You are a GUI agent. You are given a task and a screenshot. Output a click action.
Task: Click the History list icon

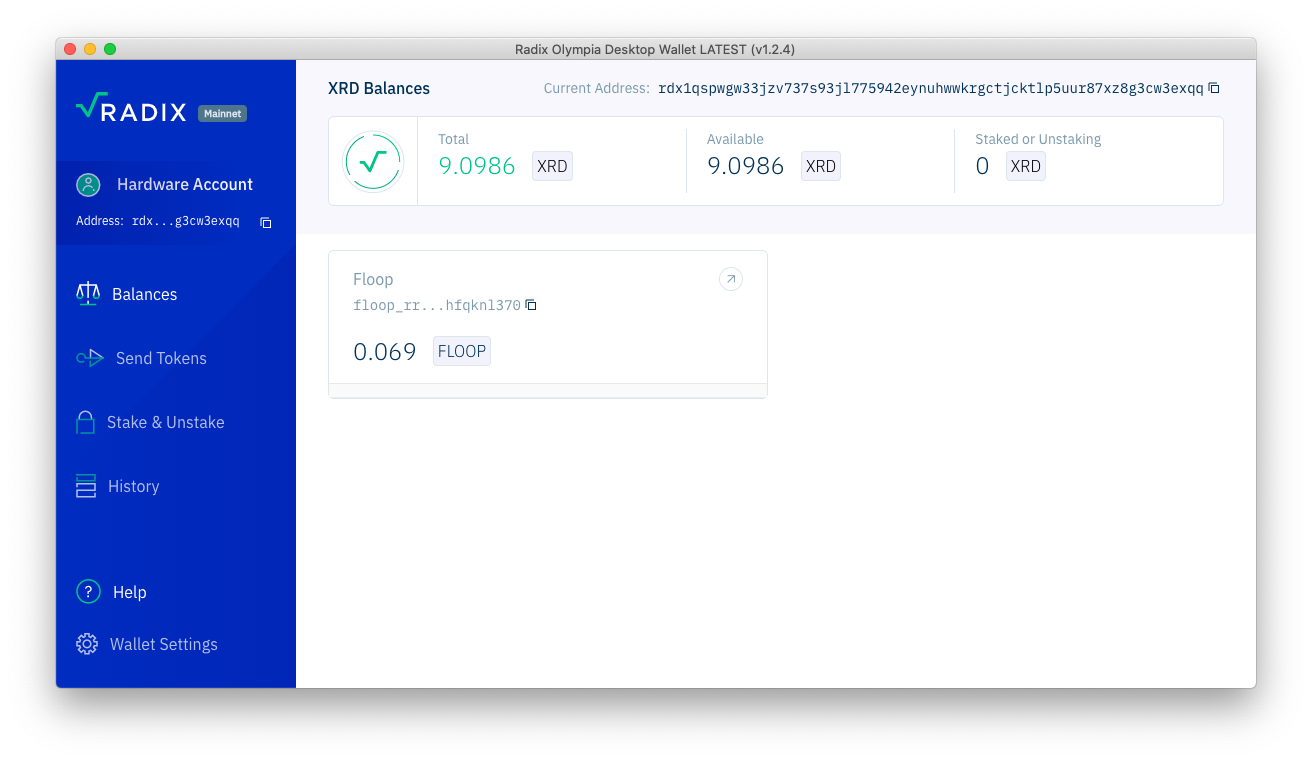point(86,486)
